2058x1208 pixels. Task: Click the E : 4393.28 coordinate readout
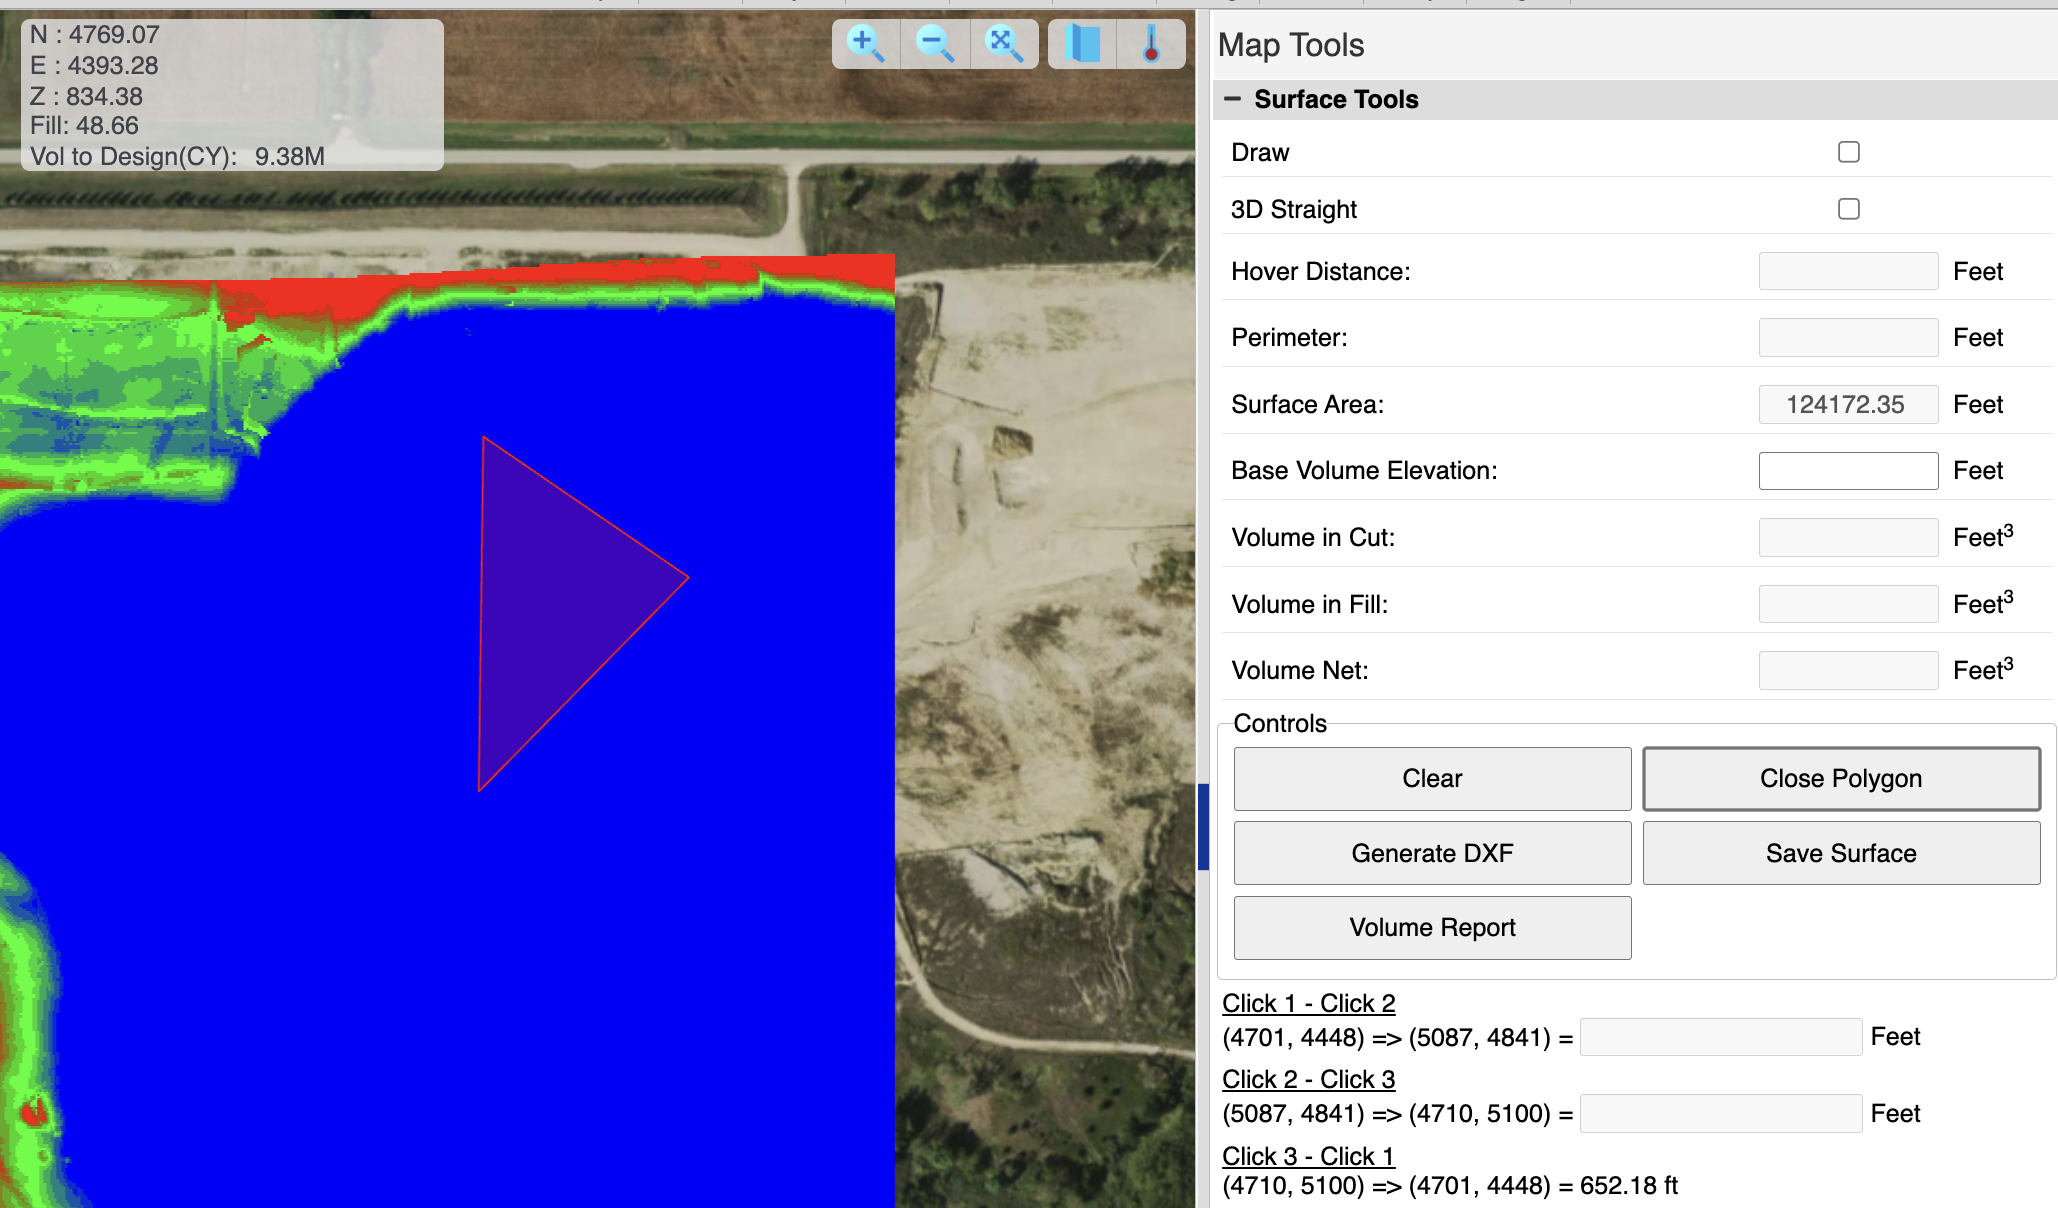coord(94,66)
